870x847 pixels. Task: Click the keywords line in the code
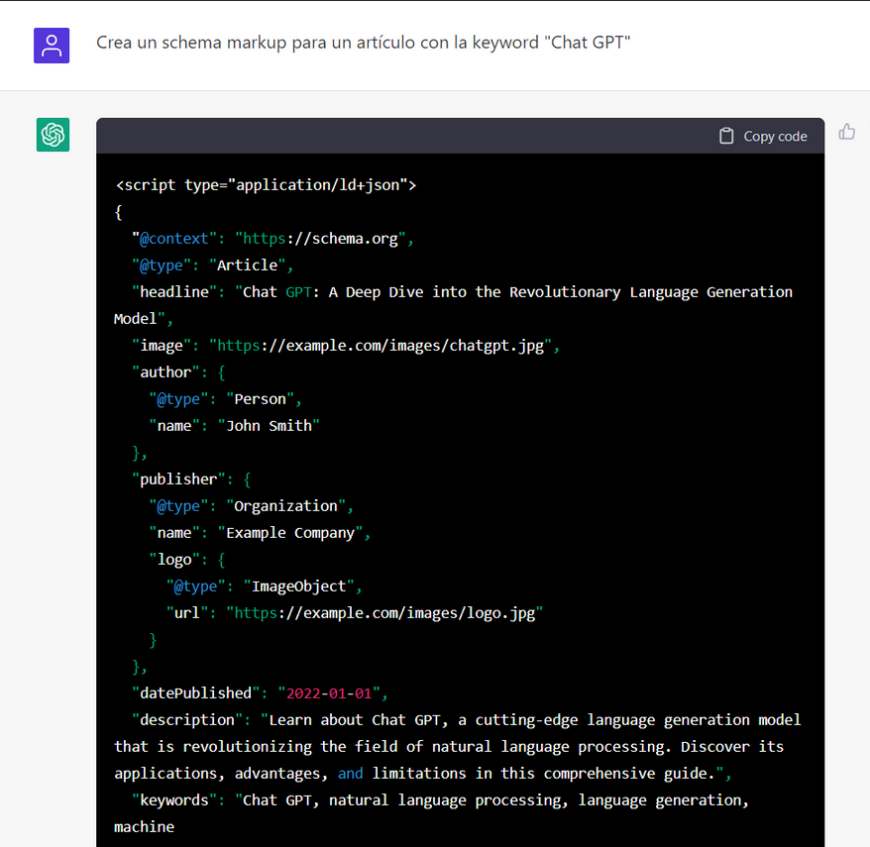pos(440,800)
